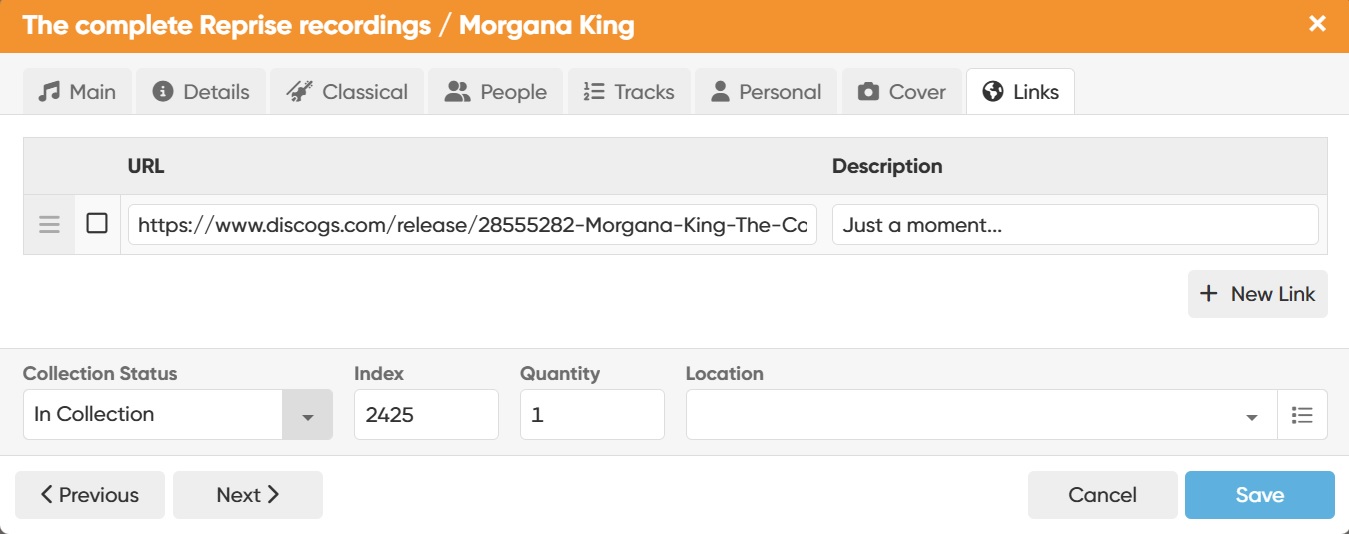Image resolution: width=1349 pixels, height=534 pixels.
Task: Expand the Collection Status dropdown
Action: (307, 415)
